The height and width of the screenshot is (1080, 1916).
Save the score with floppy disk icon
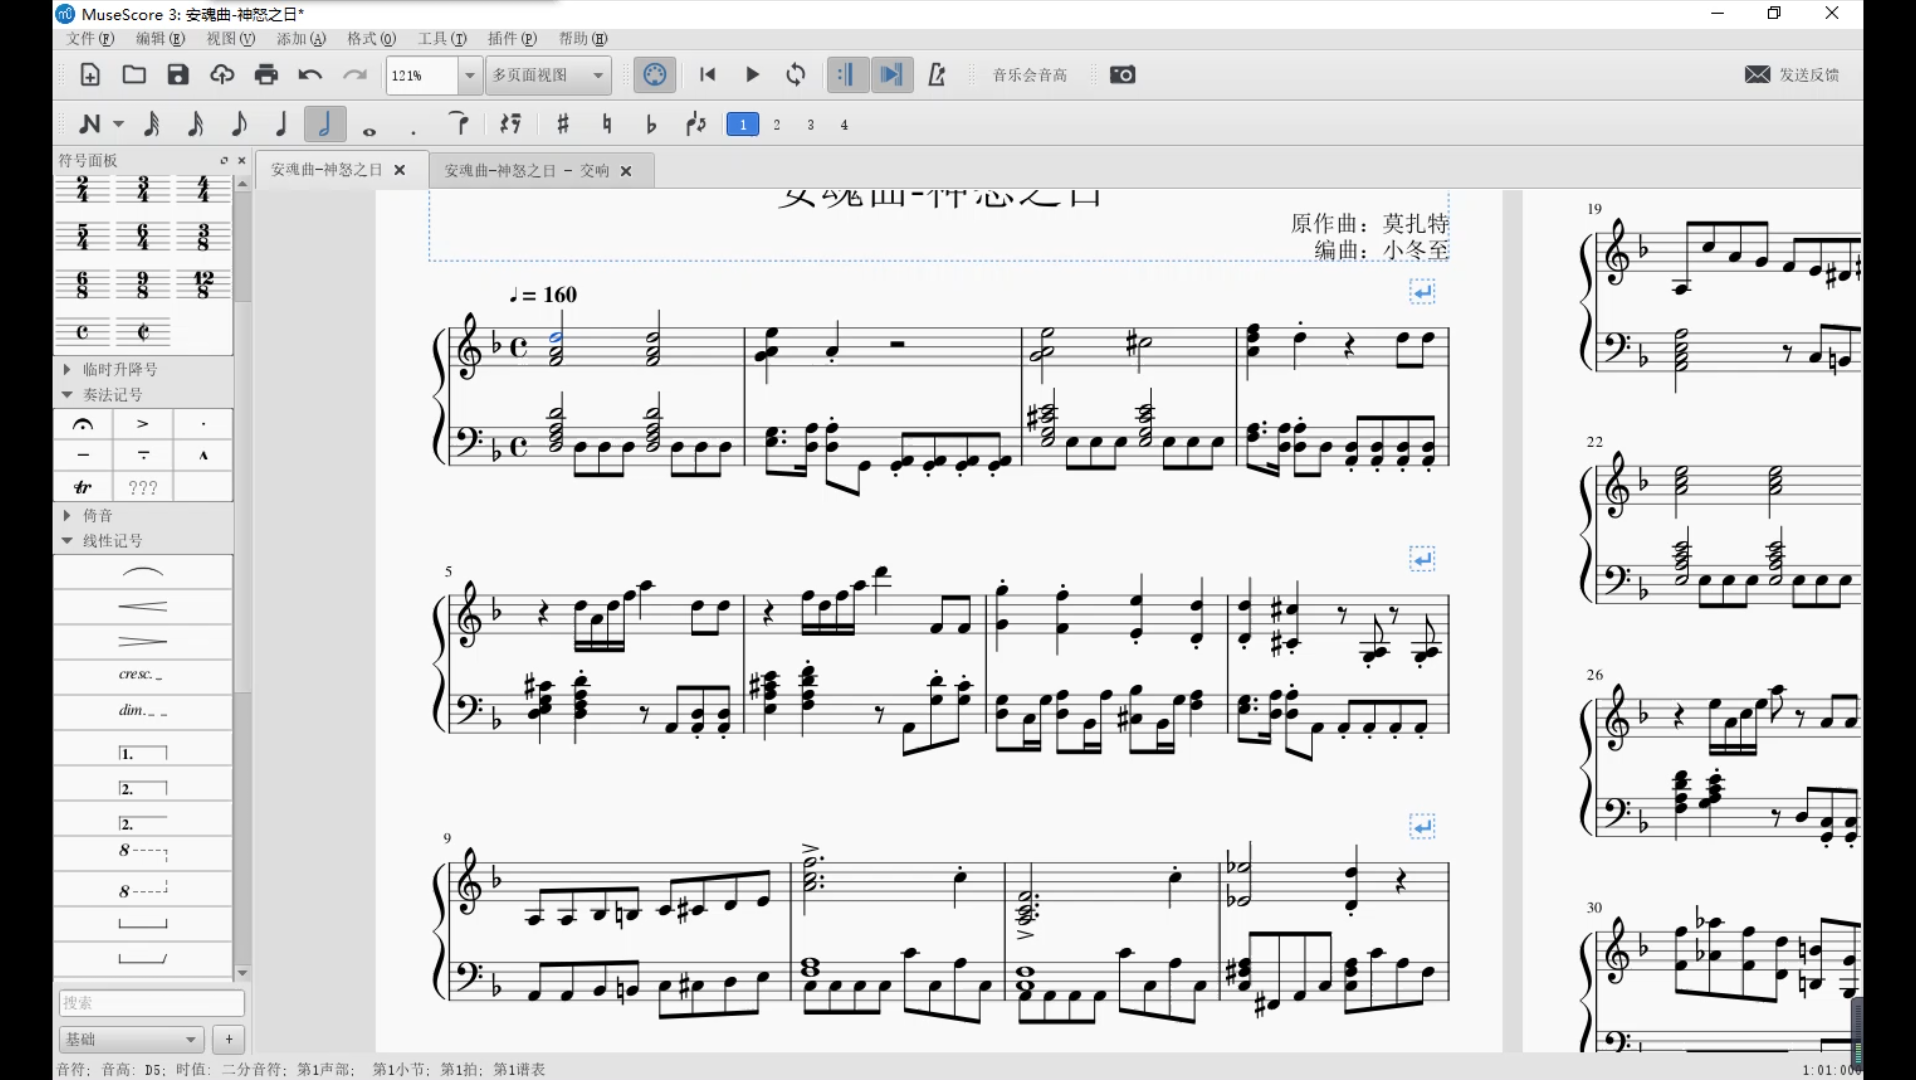click(178, 75)
